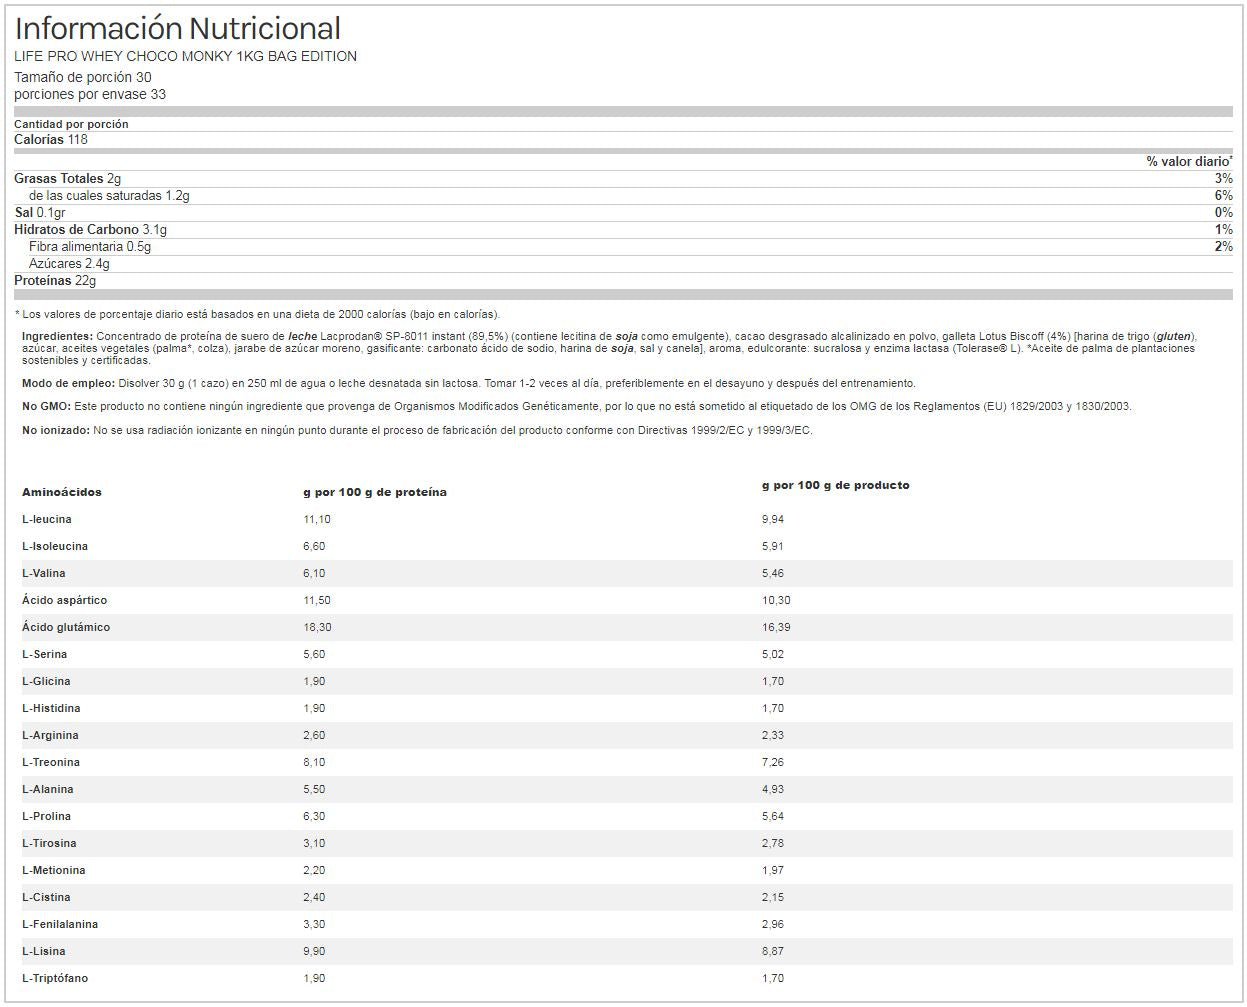1247x1007 pixels.
Task: Select the 'L-Tirosina' row label
Action: tap(49, 843)
